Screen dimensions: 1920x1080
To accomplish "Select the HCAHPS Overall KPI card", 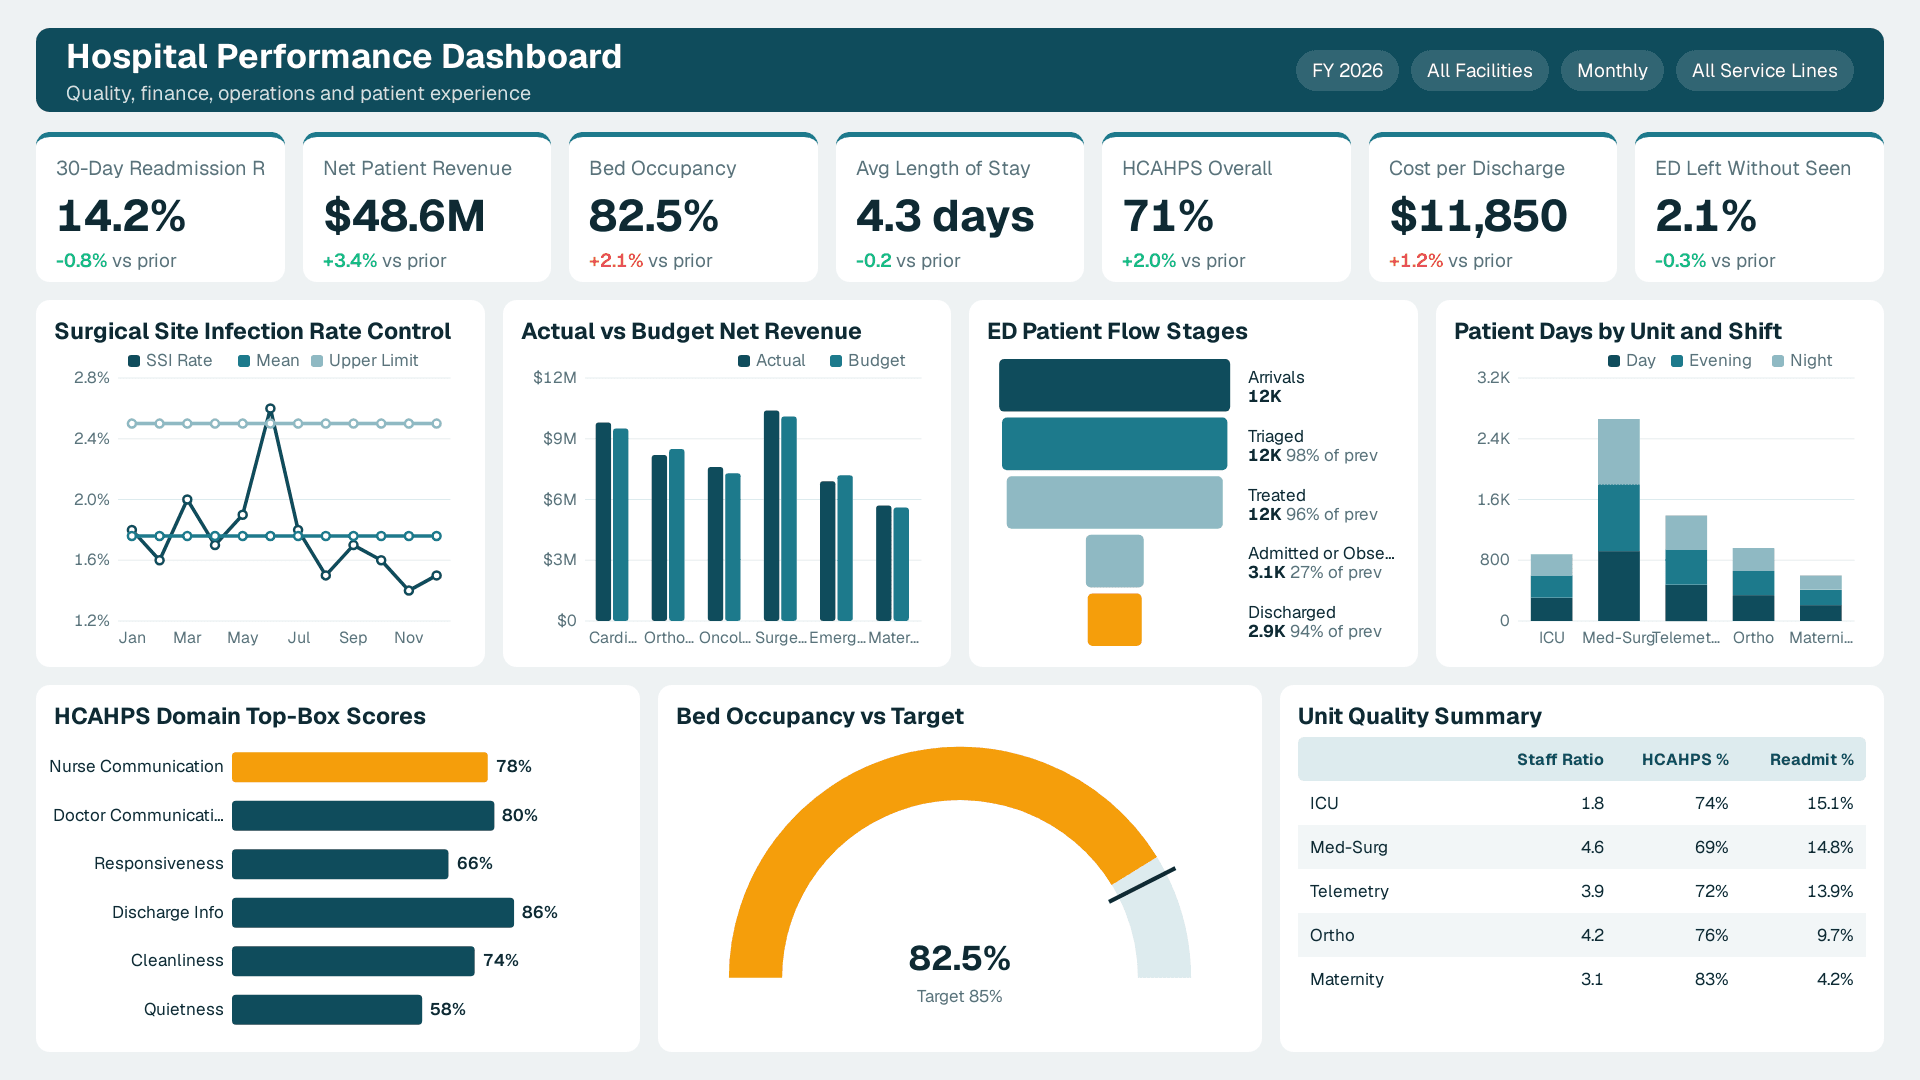I will pyautogui.click(x=1226, y=207).
